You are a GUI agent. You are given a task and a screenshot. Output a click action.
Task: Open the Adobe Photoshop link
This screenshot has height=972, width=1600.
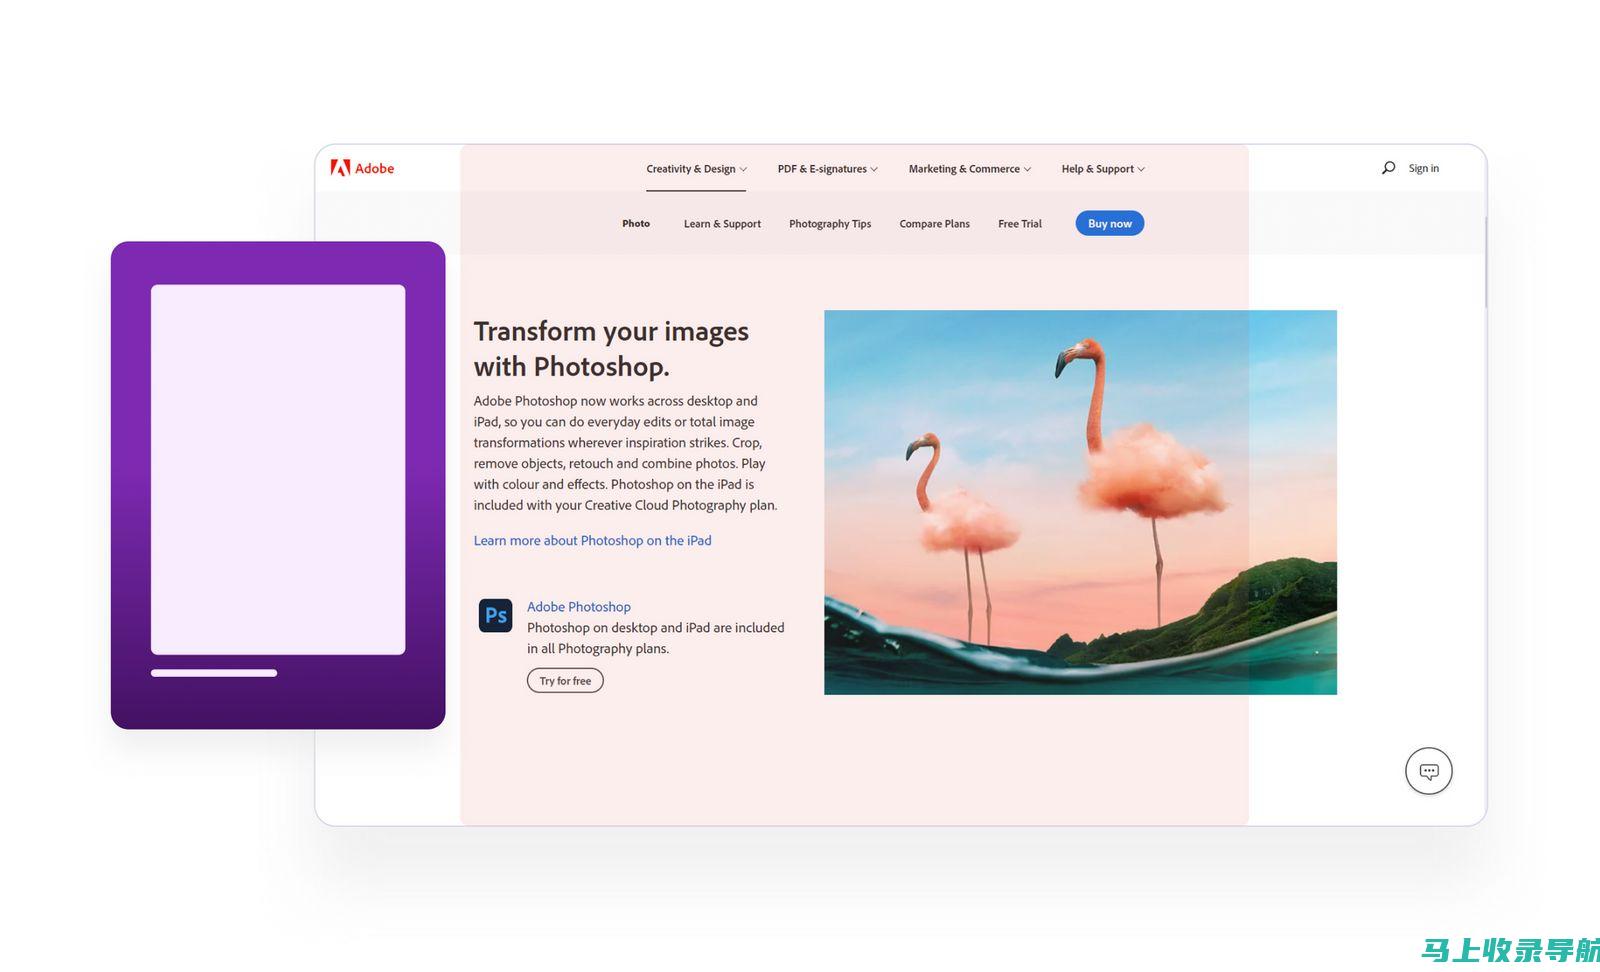pyautogui.click(x=579, y=607)
